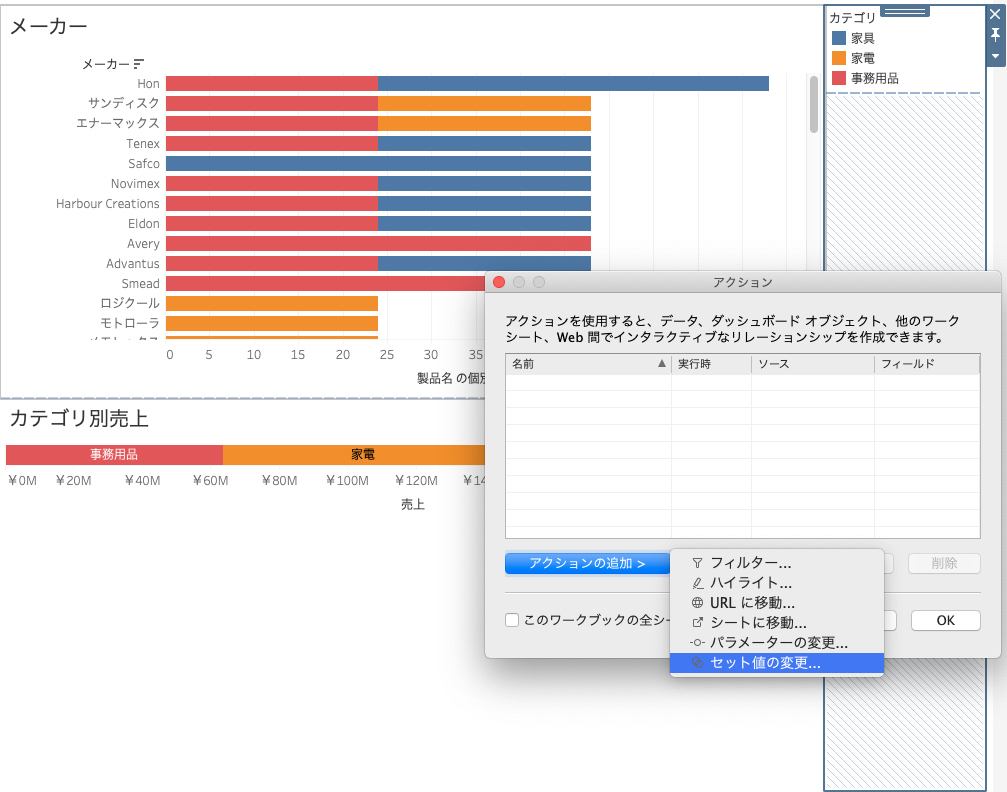Click the sheet arrow icon beside シートに移動
1007x792 pixels.
click(x=697, y=623)
